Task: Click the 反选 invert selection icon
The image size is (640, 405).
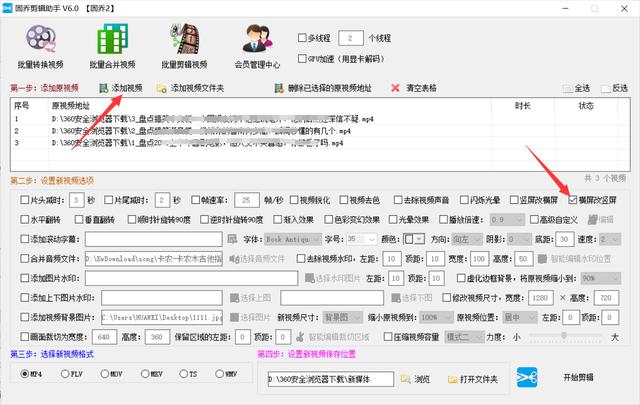Action: [x=605, y=89]
